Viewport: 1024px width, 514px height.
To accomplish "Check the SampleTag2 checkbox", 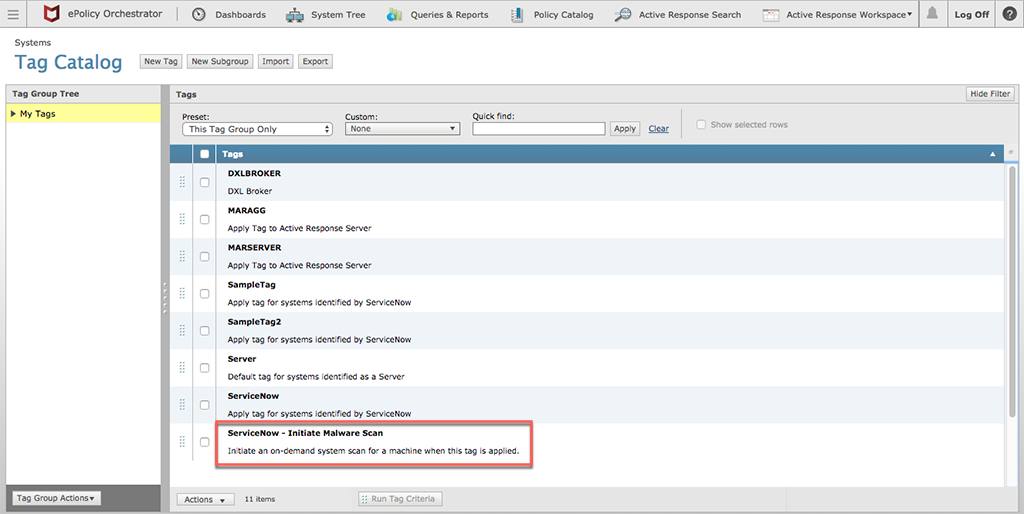I will click(204, 331).
